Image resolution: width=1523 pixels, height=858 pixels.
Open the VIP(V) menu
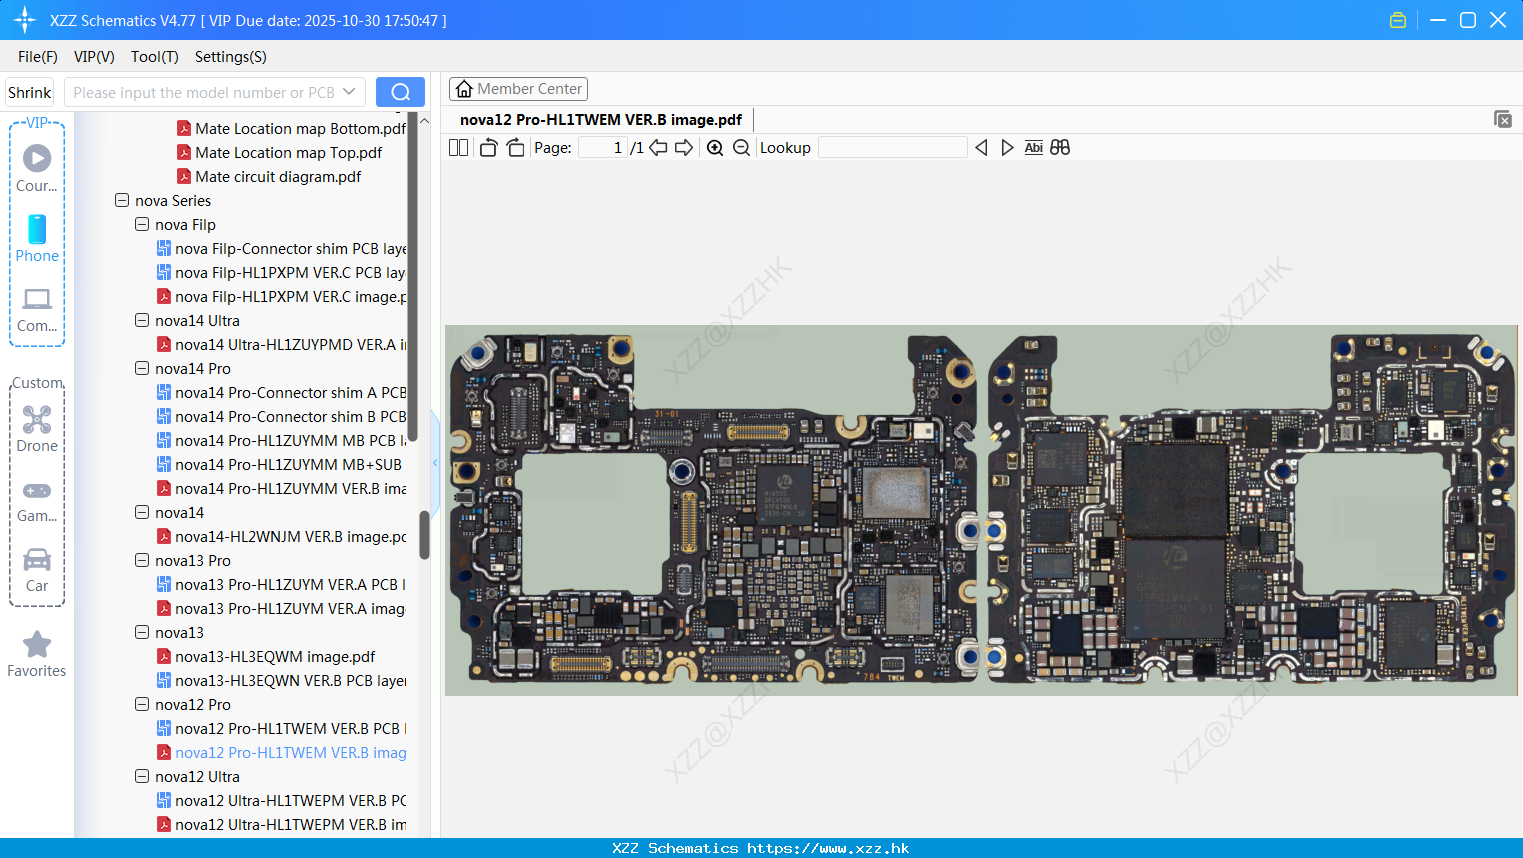click(94, 56)
